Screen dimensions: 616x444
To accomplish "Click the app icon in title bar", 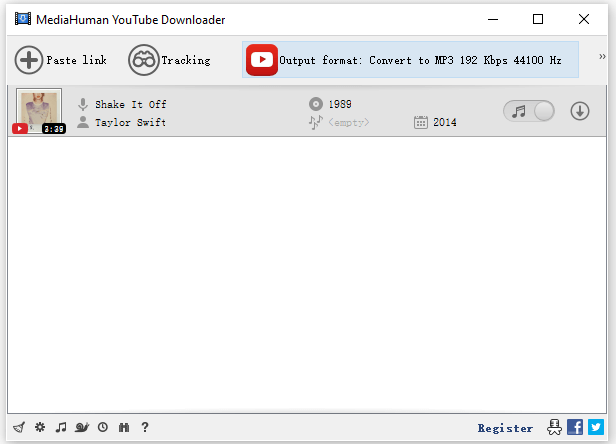I will pos(23,18).
